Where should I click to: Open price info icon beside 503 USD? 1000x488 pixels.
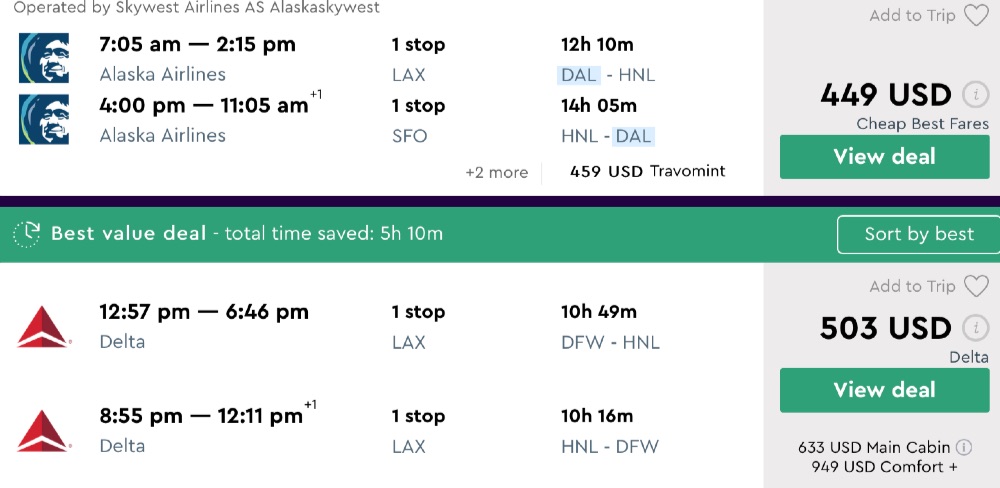(974, 328)
